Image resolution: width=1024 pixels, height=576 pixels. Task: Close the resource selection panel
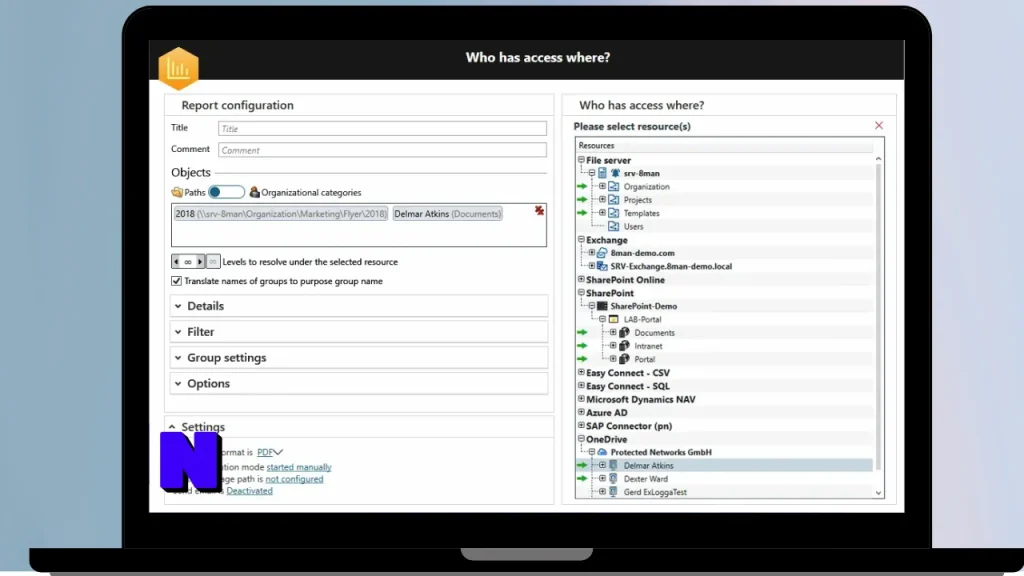879,125
